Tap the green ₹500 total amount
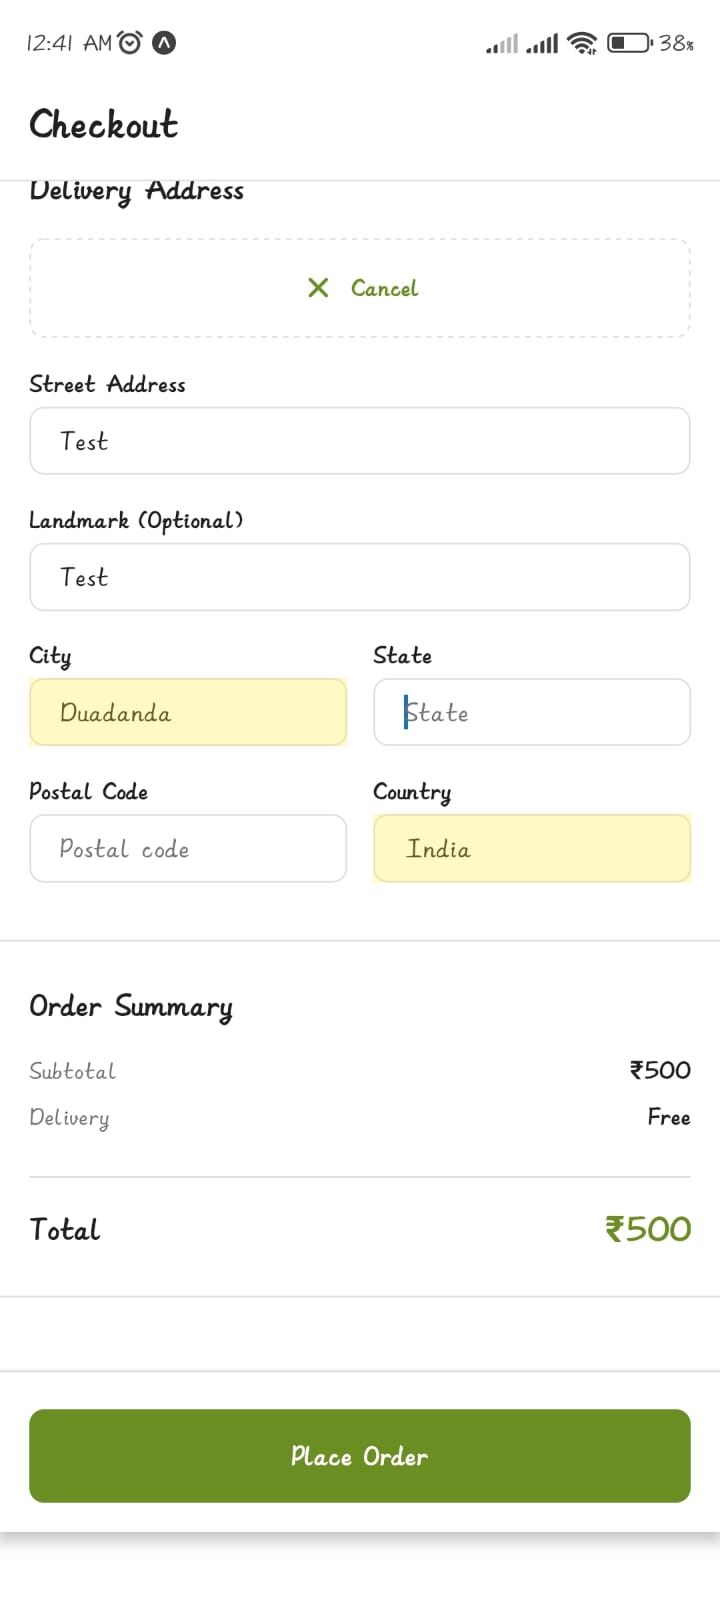Viewport: 720px width, 1600px height. pyautogui.click(x=648, y=1229)
